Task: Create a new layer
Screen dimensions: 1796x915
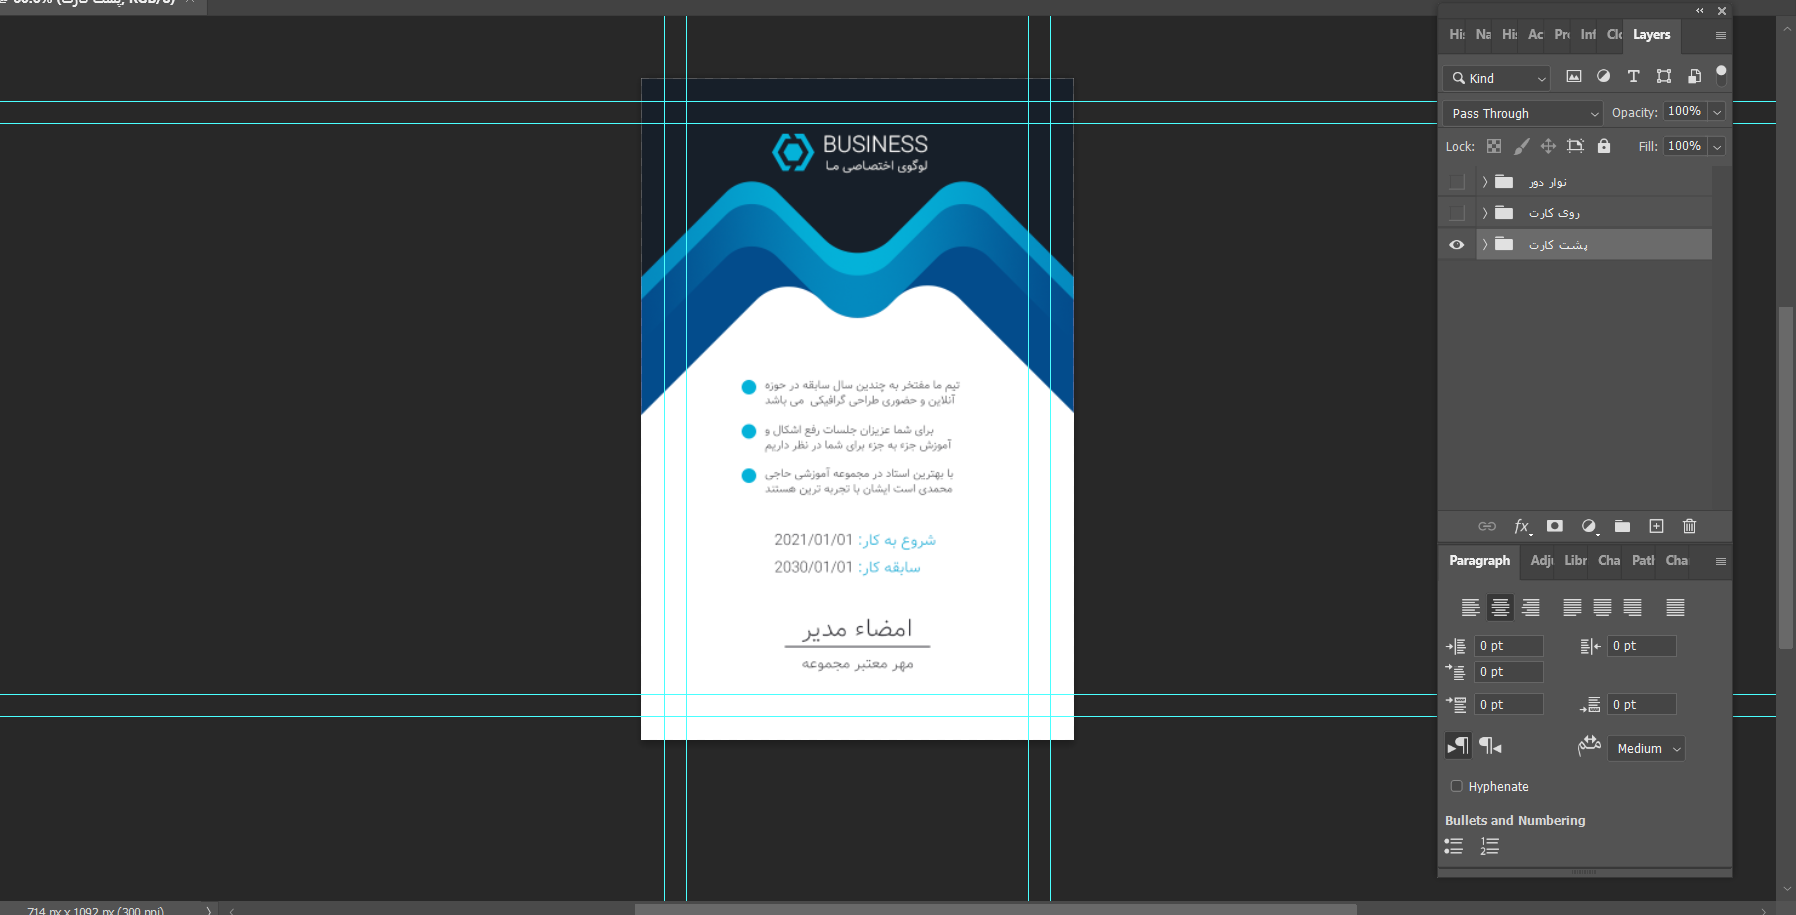Action: point(1656,526)
